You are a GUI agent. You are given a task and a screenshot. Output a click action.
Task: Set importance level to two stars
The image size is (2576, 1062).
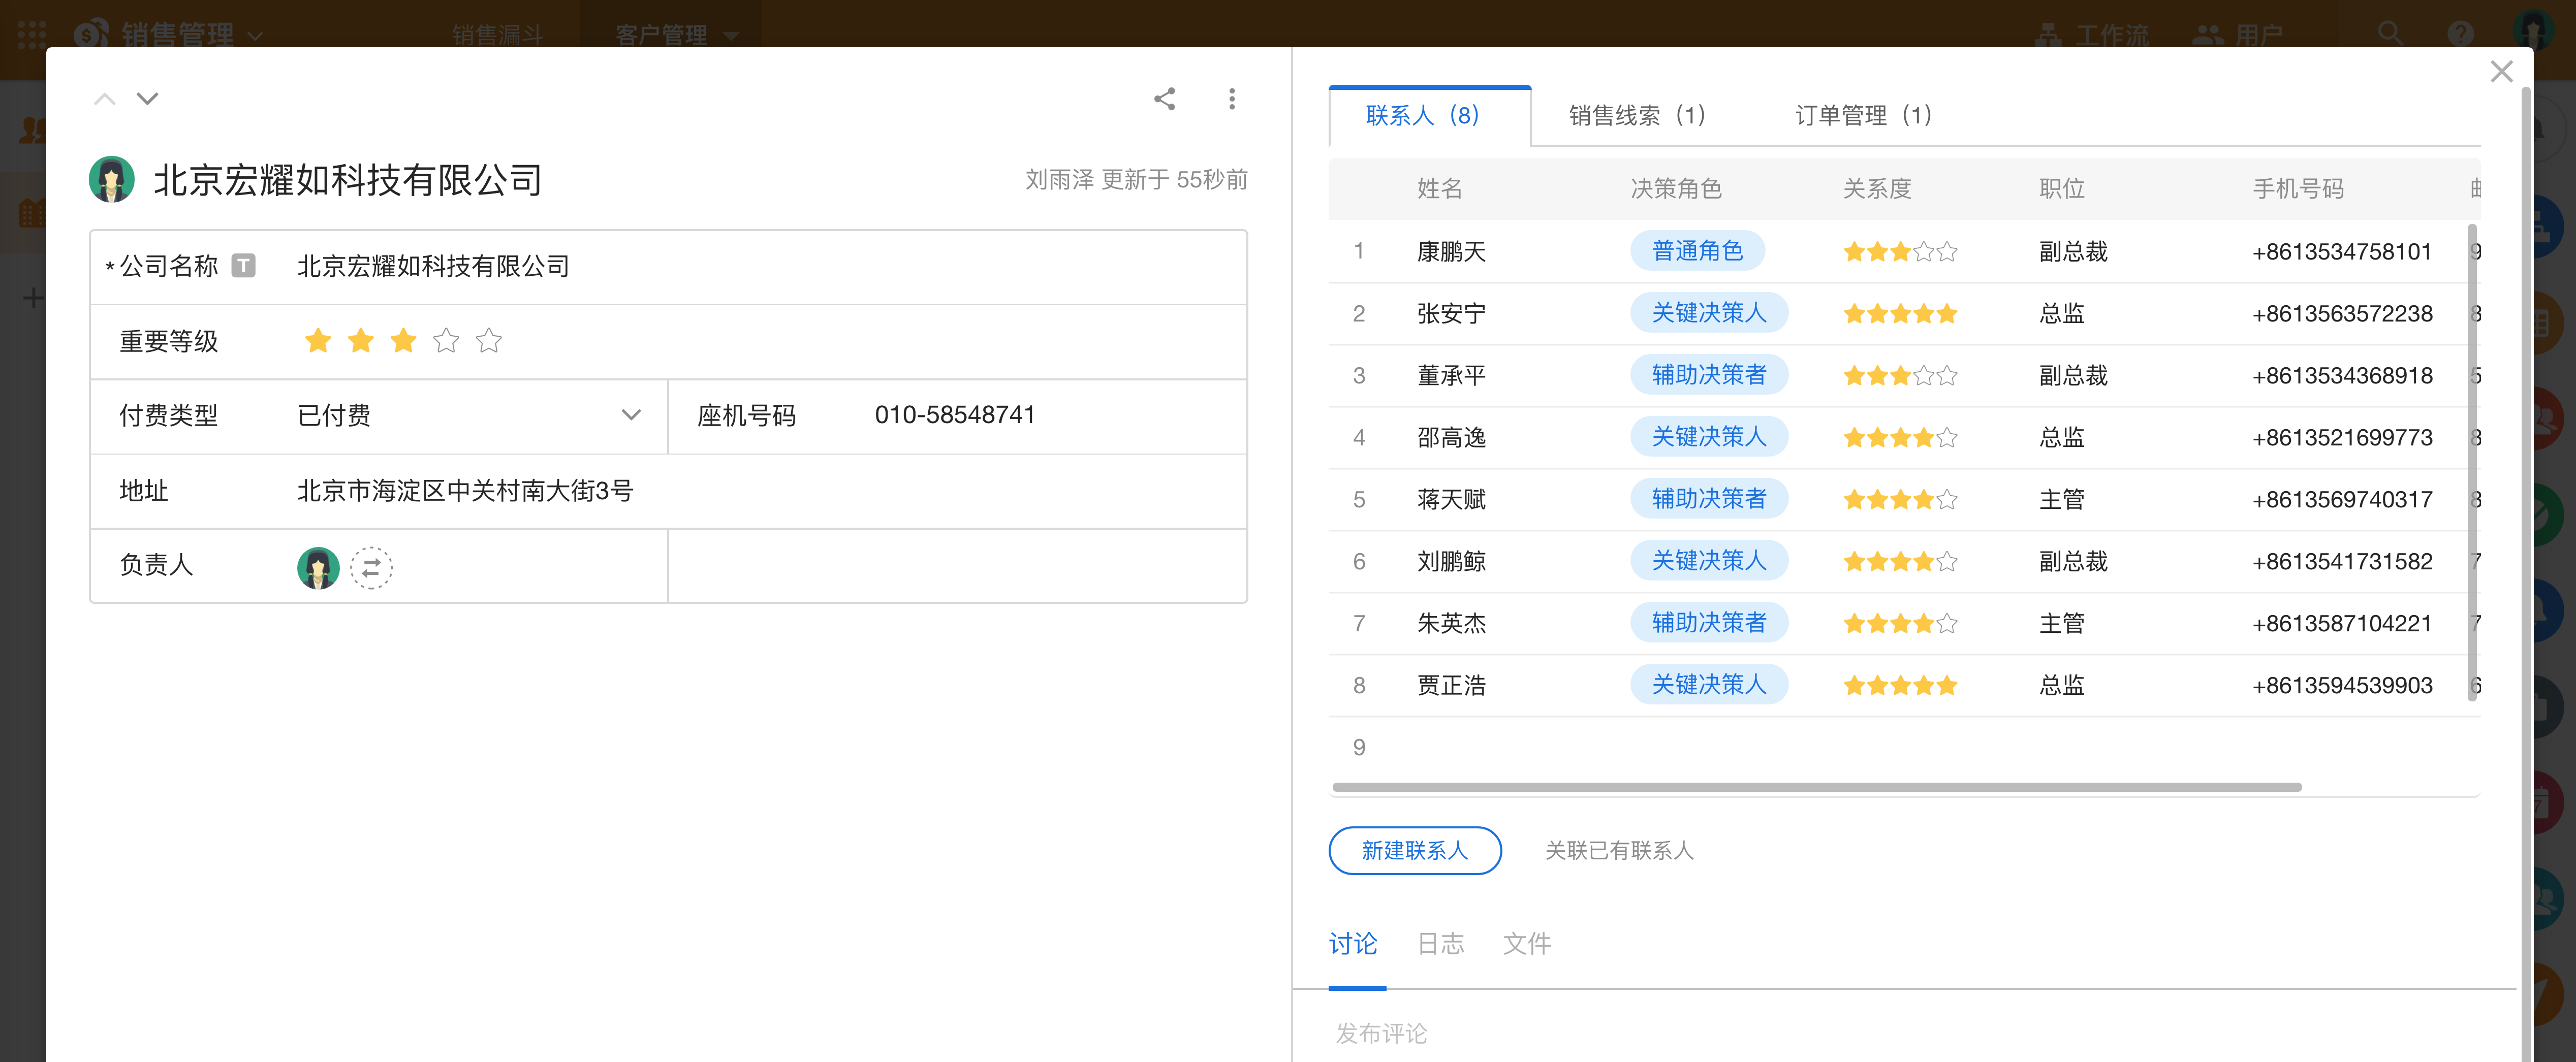point(361,341)
